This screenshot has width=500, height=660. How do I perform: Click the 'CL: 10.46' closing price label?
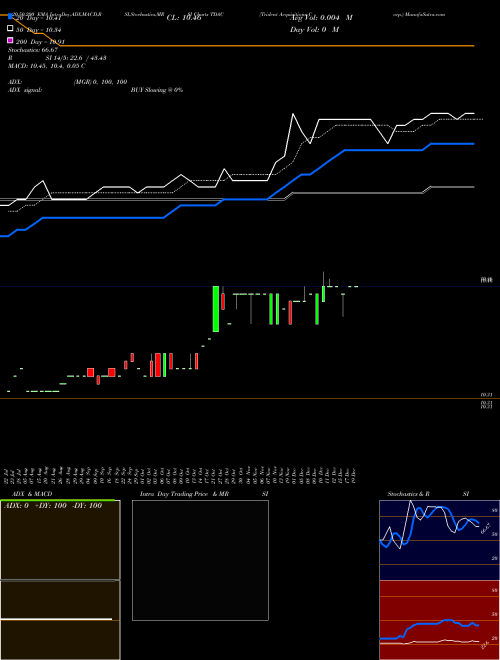click(x=184, y=18)
